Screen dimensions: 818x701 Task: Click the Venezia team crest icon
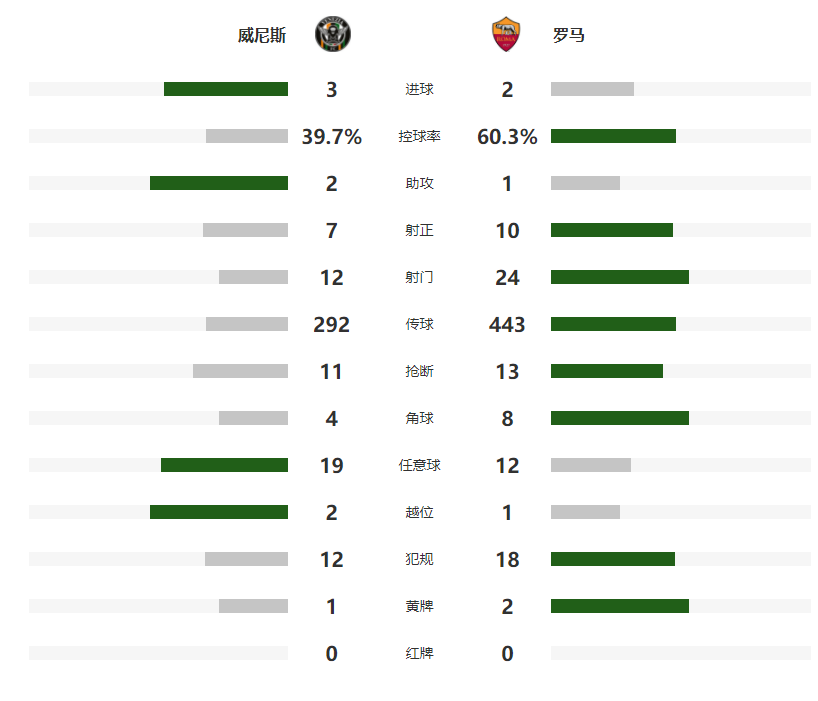click(x=333, y=34)
